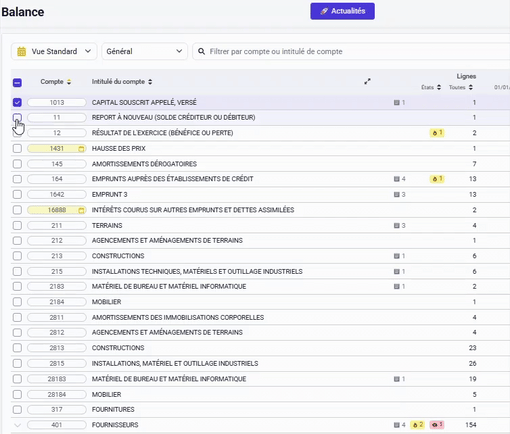Screen dimensions: 510x434
Task: Click the expand arrows icon in header
Action: pos(367,81)
